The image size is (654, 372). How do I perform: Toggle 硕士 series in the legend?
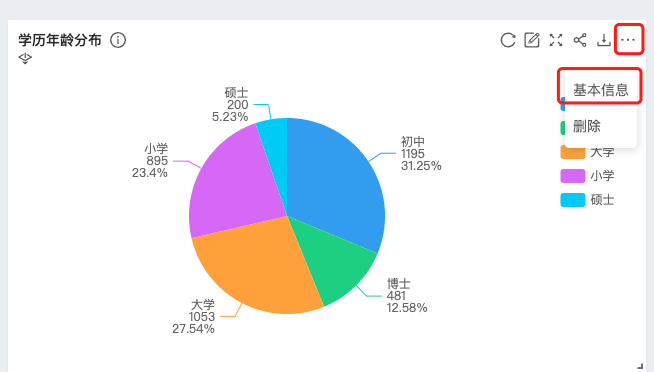(587, 200)
